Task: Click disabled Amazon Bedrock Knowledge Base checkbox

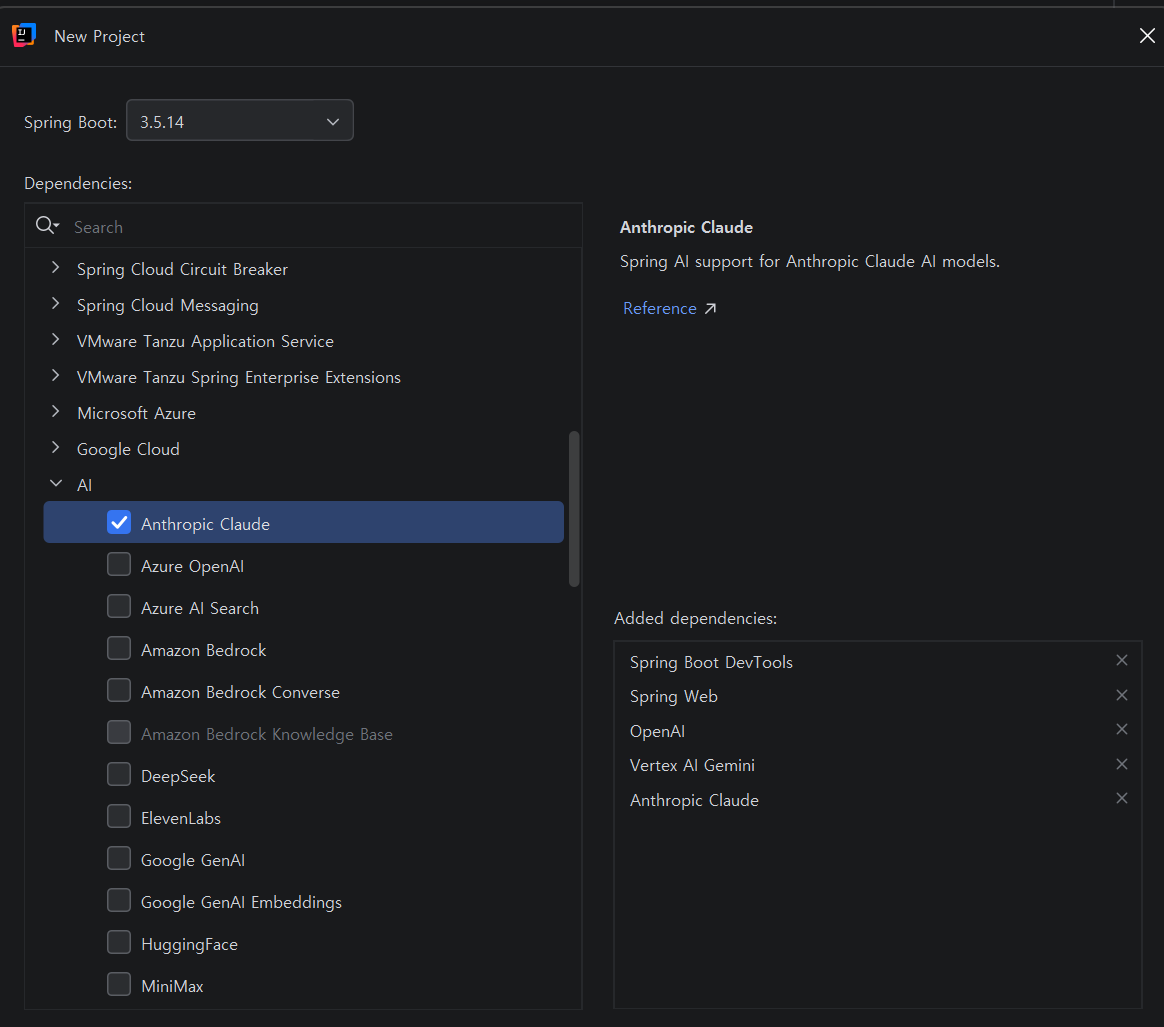Action: [119, 732]
